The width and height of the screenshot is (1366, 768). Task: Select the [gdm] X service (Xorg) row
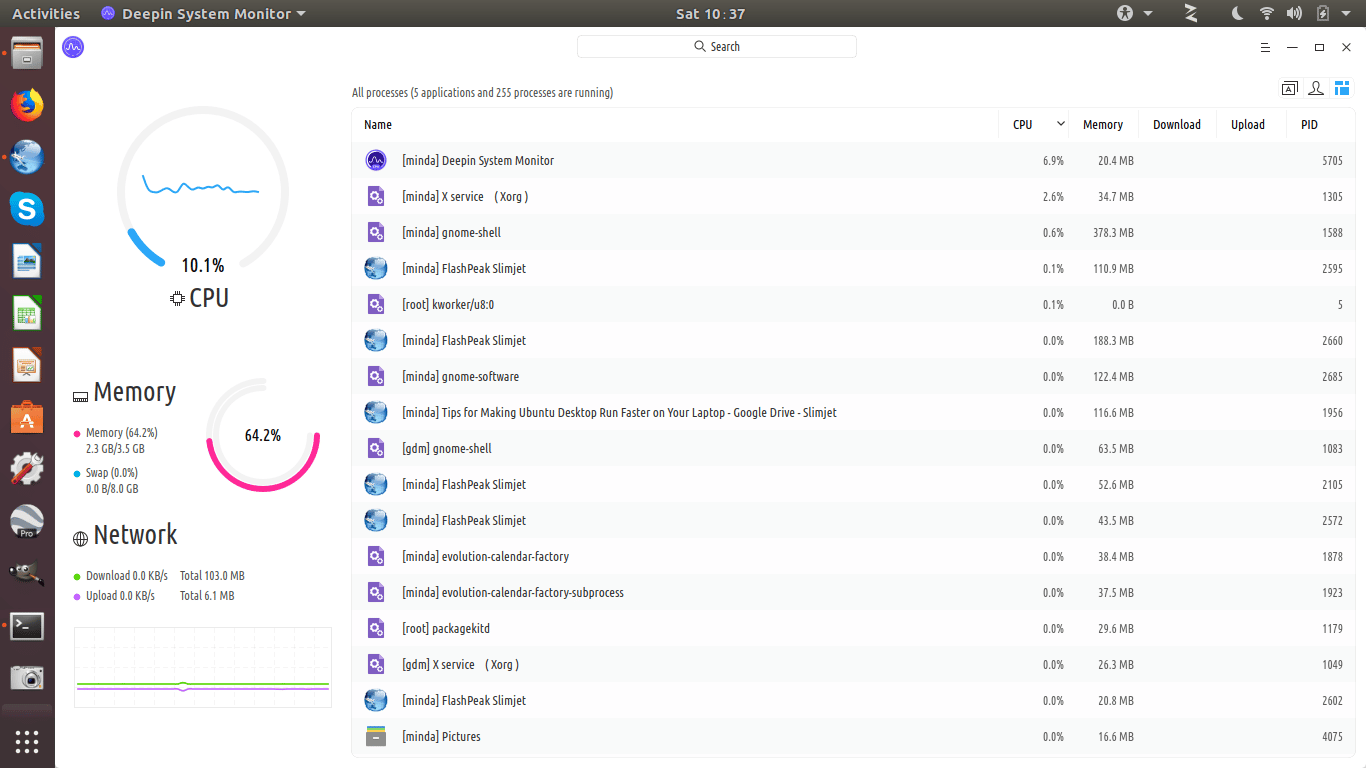click(853, 664)
